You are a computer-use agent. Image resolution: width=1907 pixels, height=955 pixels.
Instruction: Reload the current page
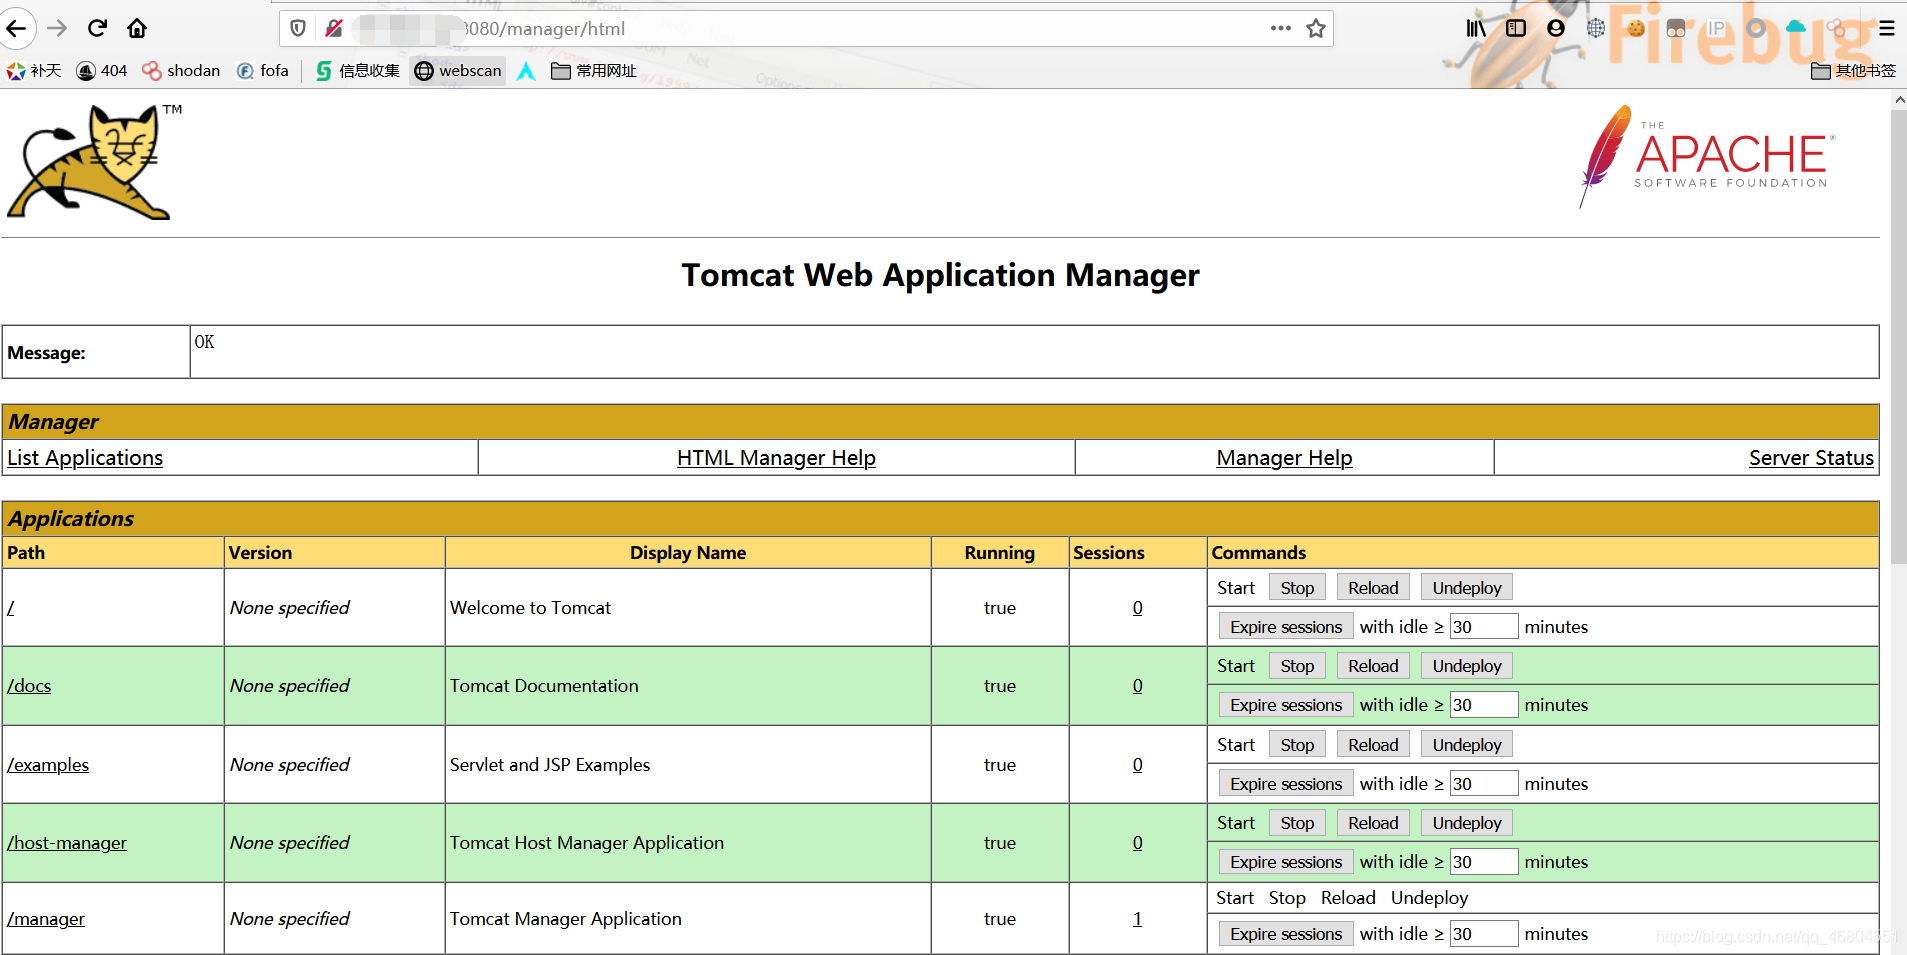tap(97, 28)
